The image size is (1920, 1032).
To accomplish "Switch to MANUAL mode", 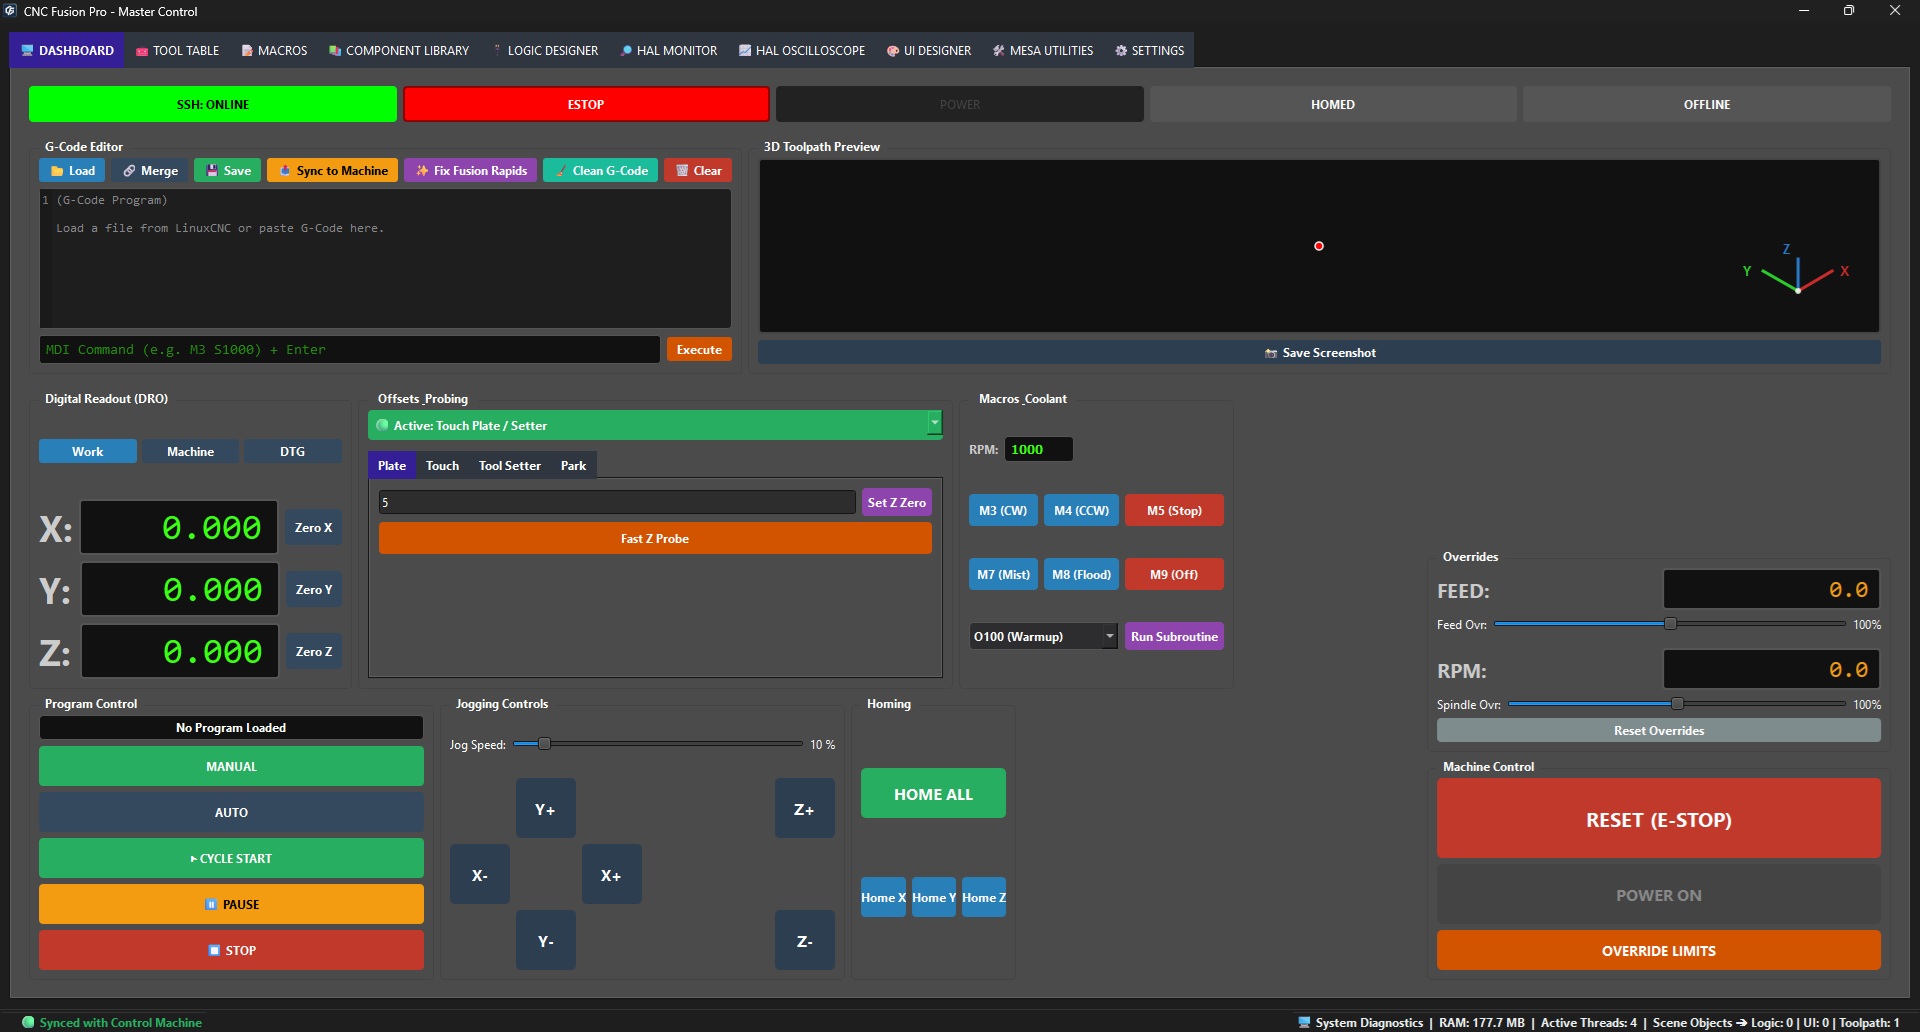I will click(x=231, y=767).
